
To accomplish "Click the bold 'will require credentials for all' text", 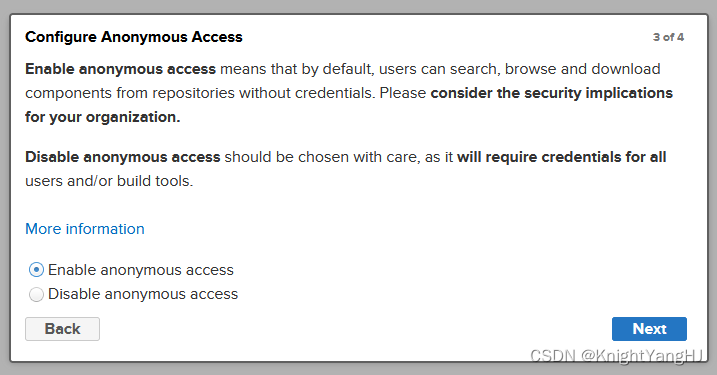I will click(x=562, y=157).
